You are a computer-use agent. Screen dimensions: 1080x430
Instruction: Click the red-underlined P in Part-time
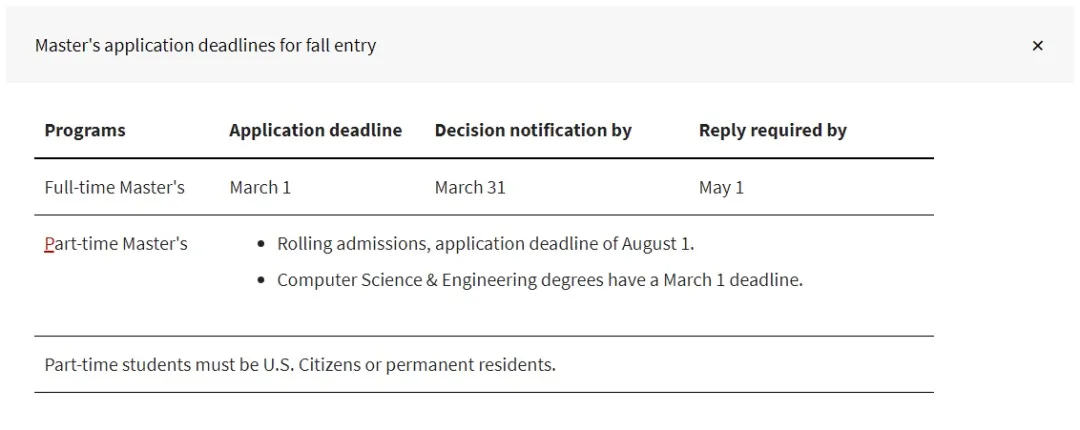(x=49, y=244)
